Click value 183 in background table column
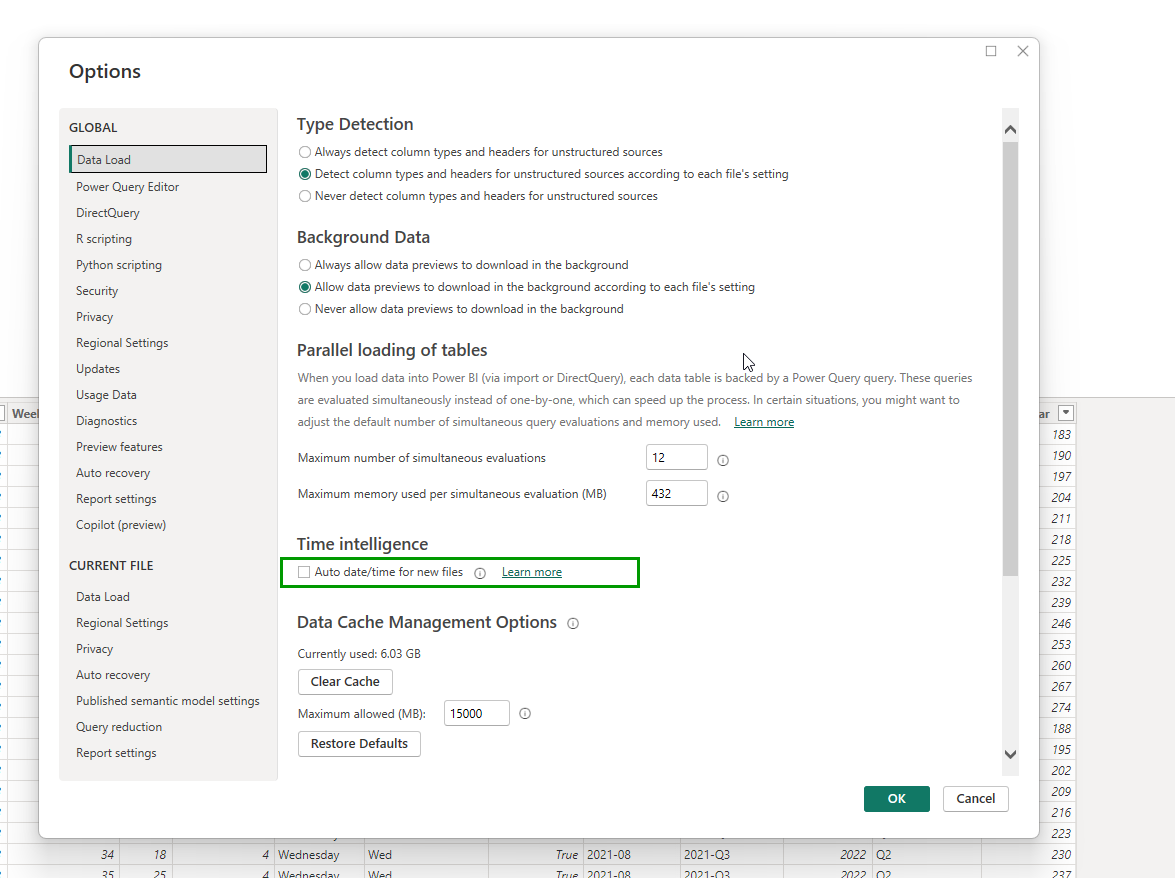 [x=1061, y=435]
